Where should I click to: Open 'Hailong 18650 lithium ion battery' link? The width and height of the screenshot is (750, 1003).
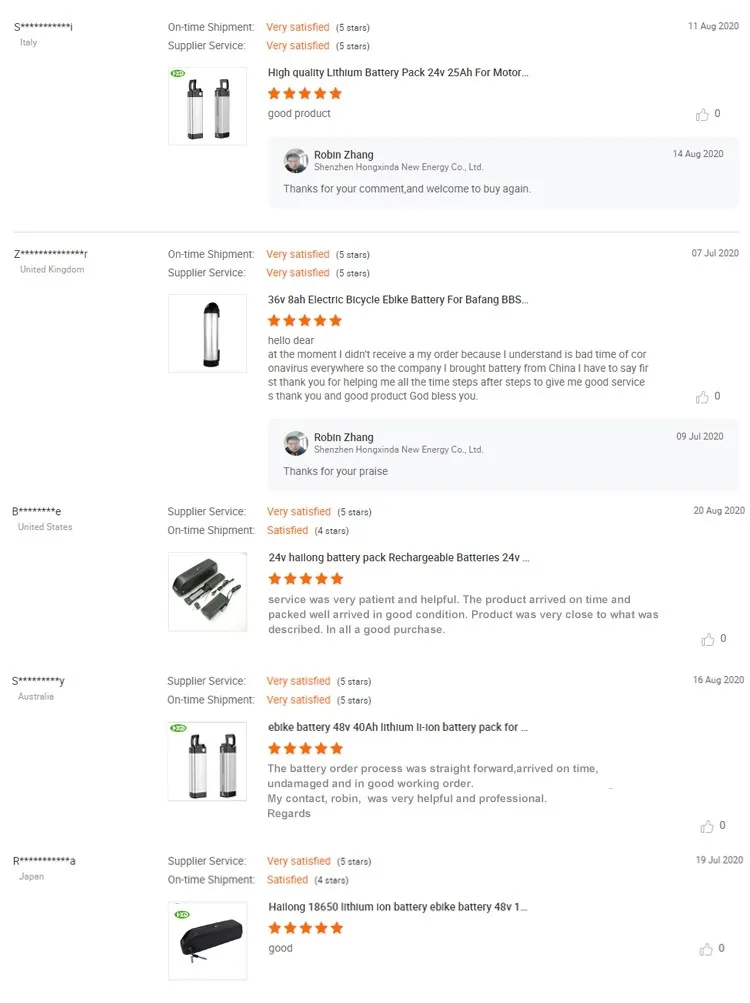[x=398, y=907]
